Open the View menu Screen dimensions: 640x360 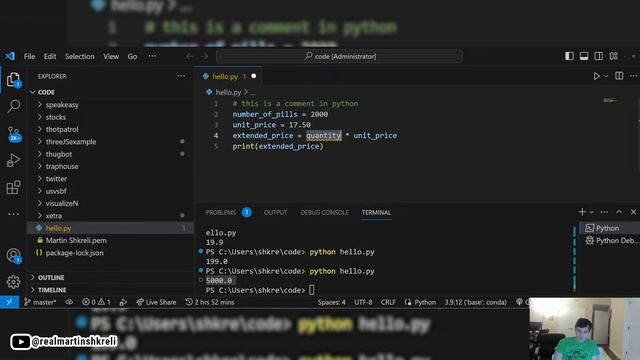pyautogui.click(x=111, y=56)
